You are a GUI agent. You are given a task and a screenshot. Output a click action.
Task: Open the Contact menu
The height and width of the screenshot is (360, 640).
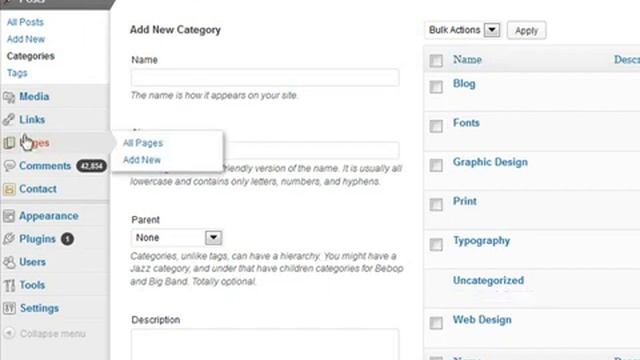tap(38, 189)
